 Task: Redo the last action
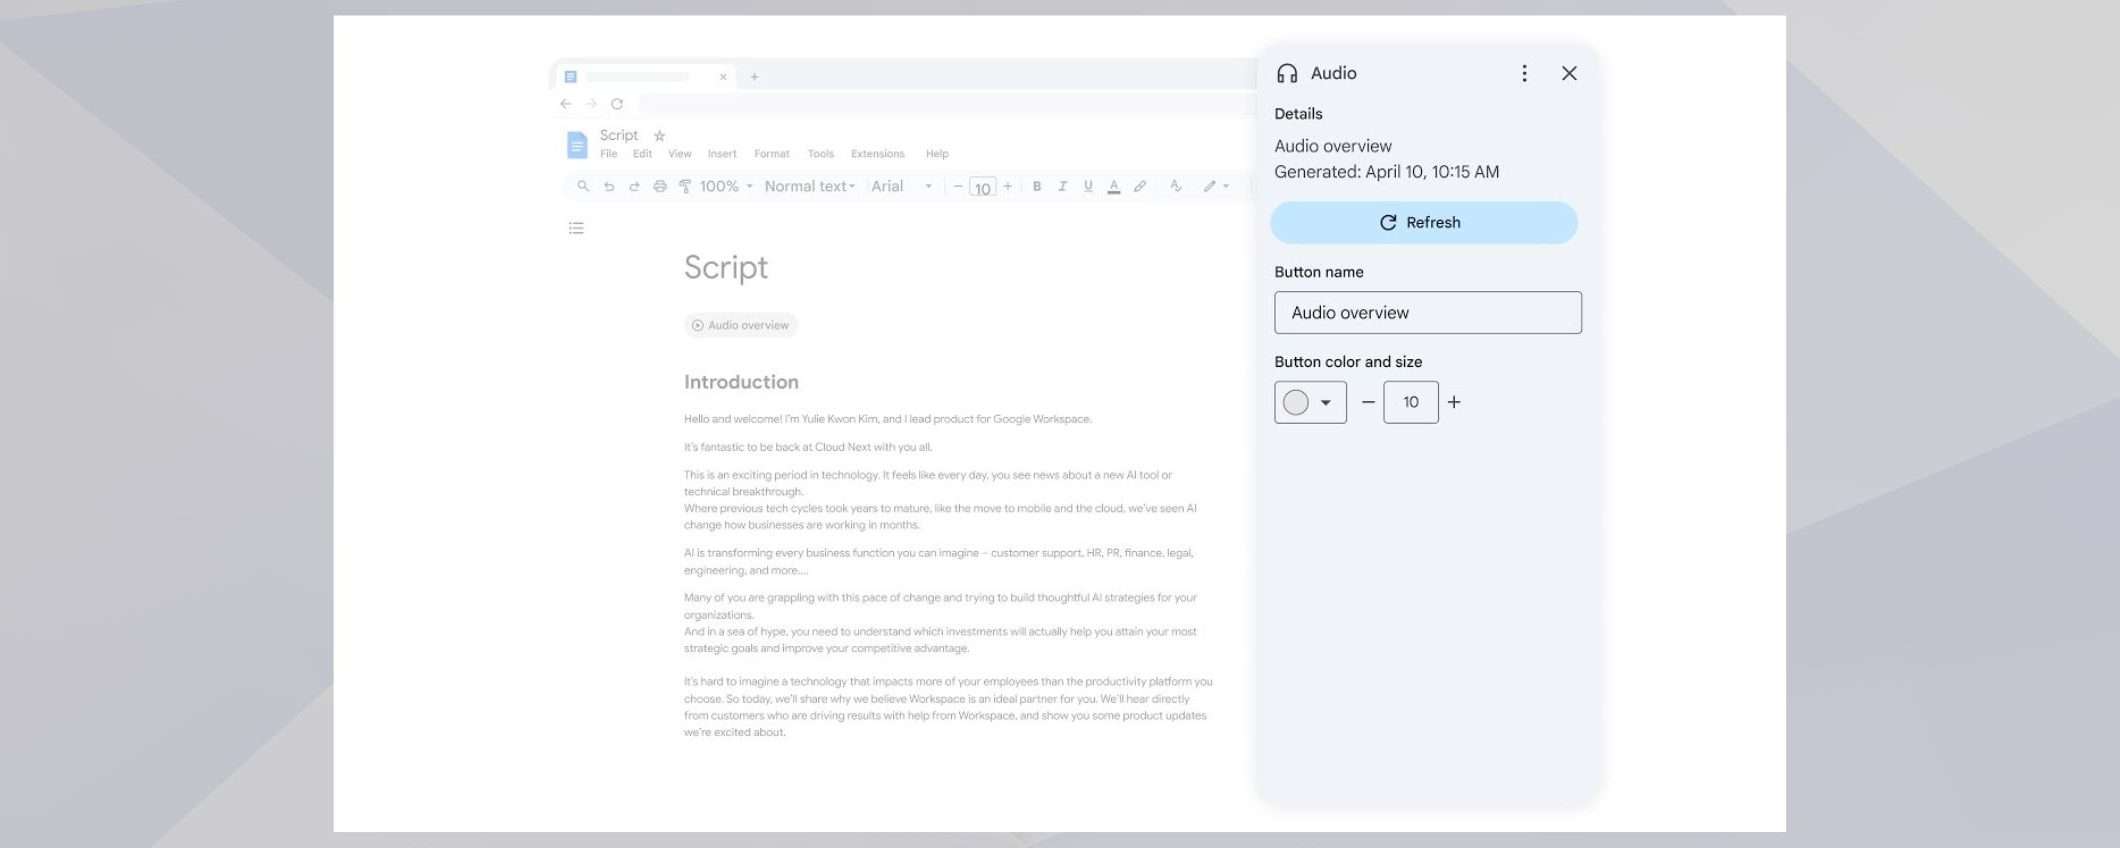point(634,186)
